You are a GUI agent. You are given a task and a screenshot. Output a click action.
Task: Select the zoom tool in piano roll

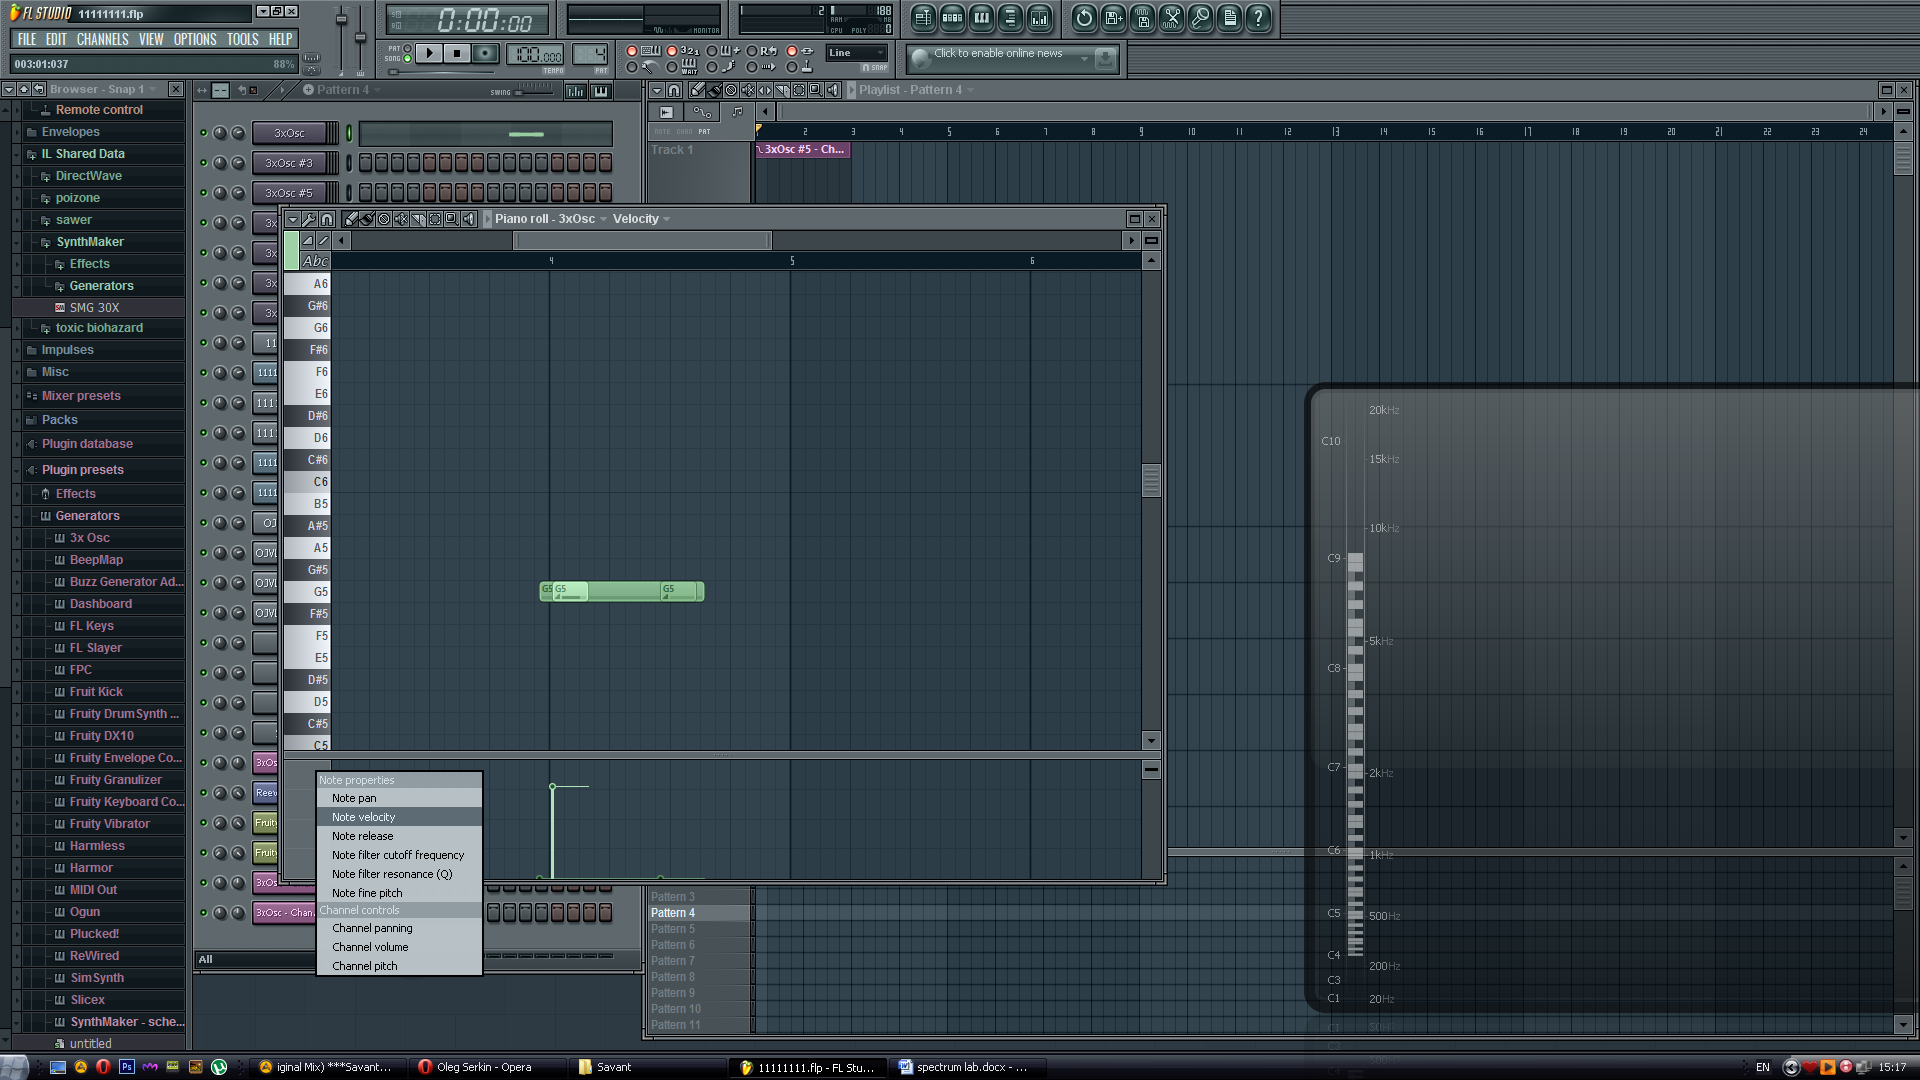(452, 219)
